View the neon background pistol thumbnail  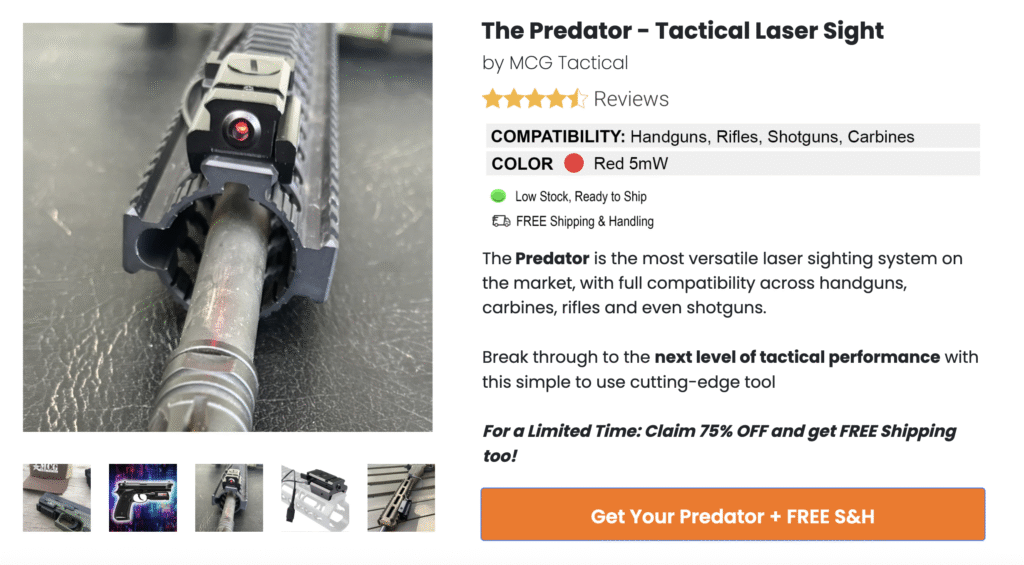tap(143, 497)
